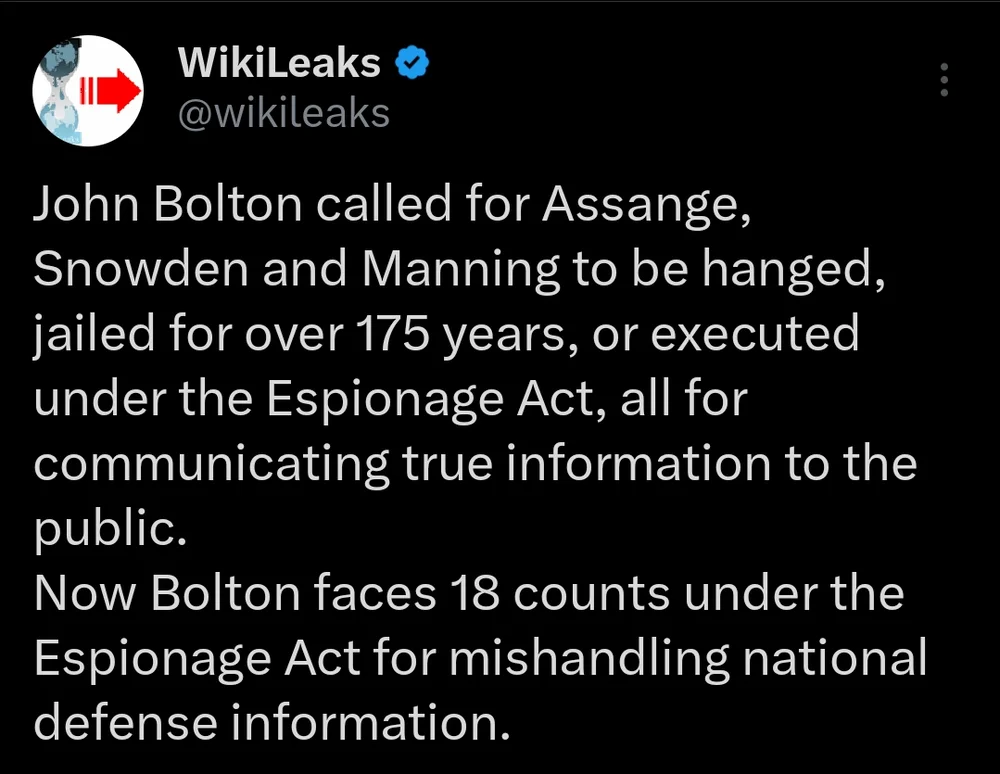
Task: Click the word "communicating" in the tweet
Action: pos(211,464)
